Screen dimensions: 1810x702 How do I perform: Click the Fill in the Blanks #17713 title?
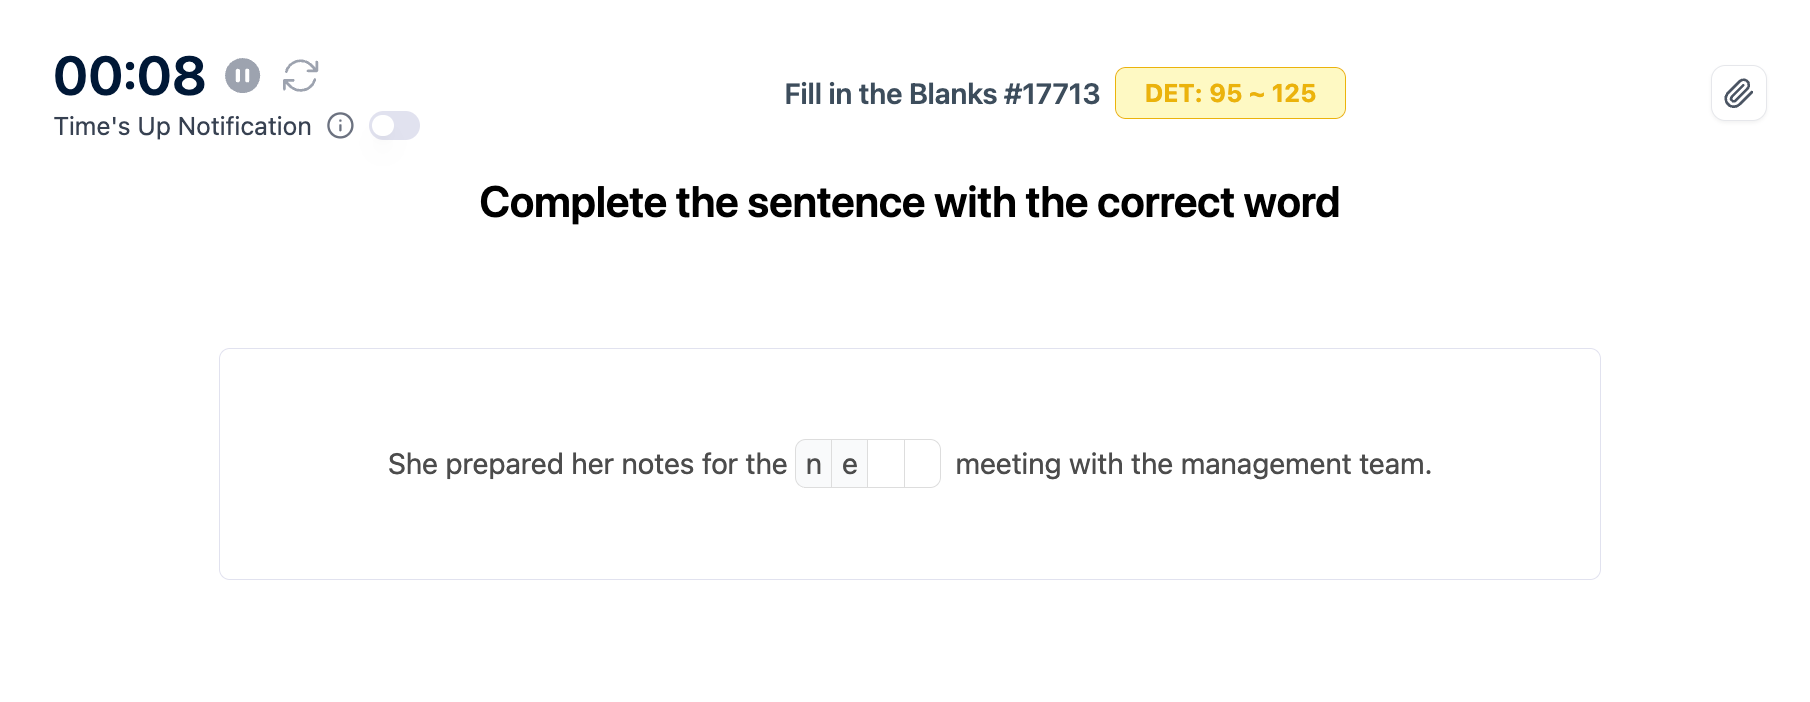click(x=941, y=94)
